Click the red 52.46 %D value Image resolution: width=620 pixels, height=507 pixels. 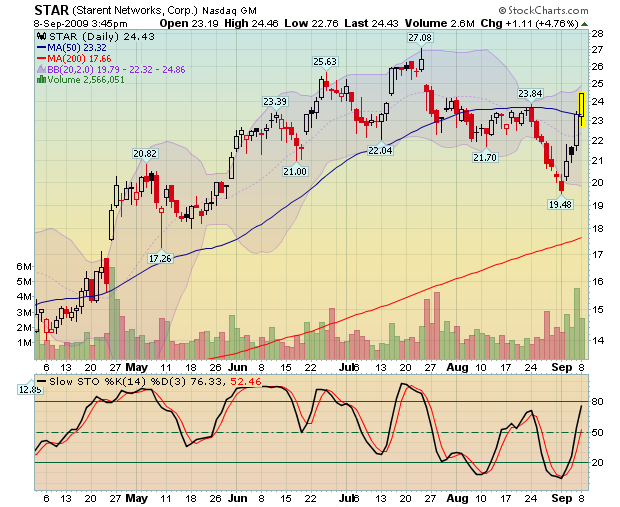tap(246, 382)
